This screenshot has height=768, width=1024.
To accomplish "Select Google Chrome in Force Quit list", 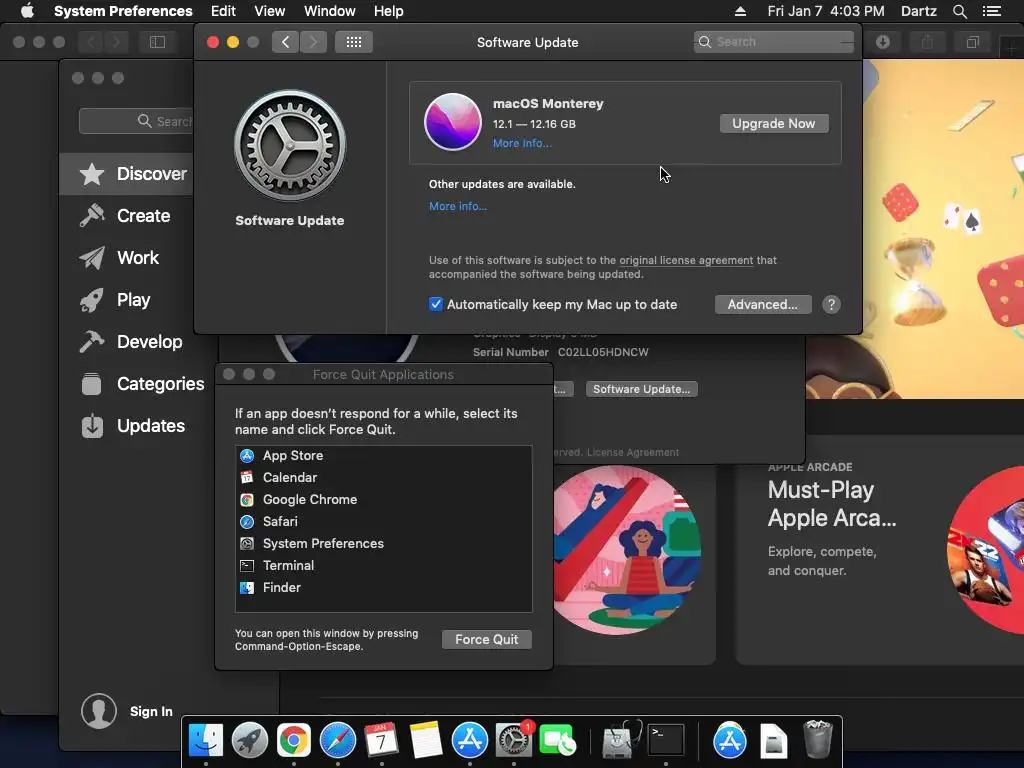I will click(383, 500).
